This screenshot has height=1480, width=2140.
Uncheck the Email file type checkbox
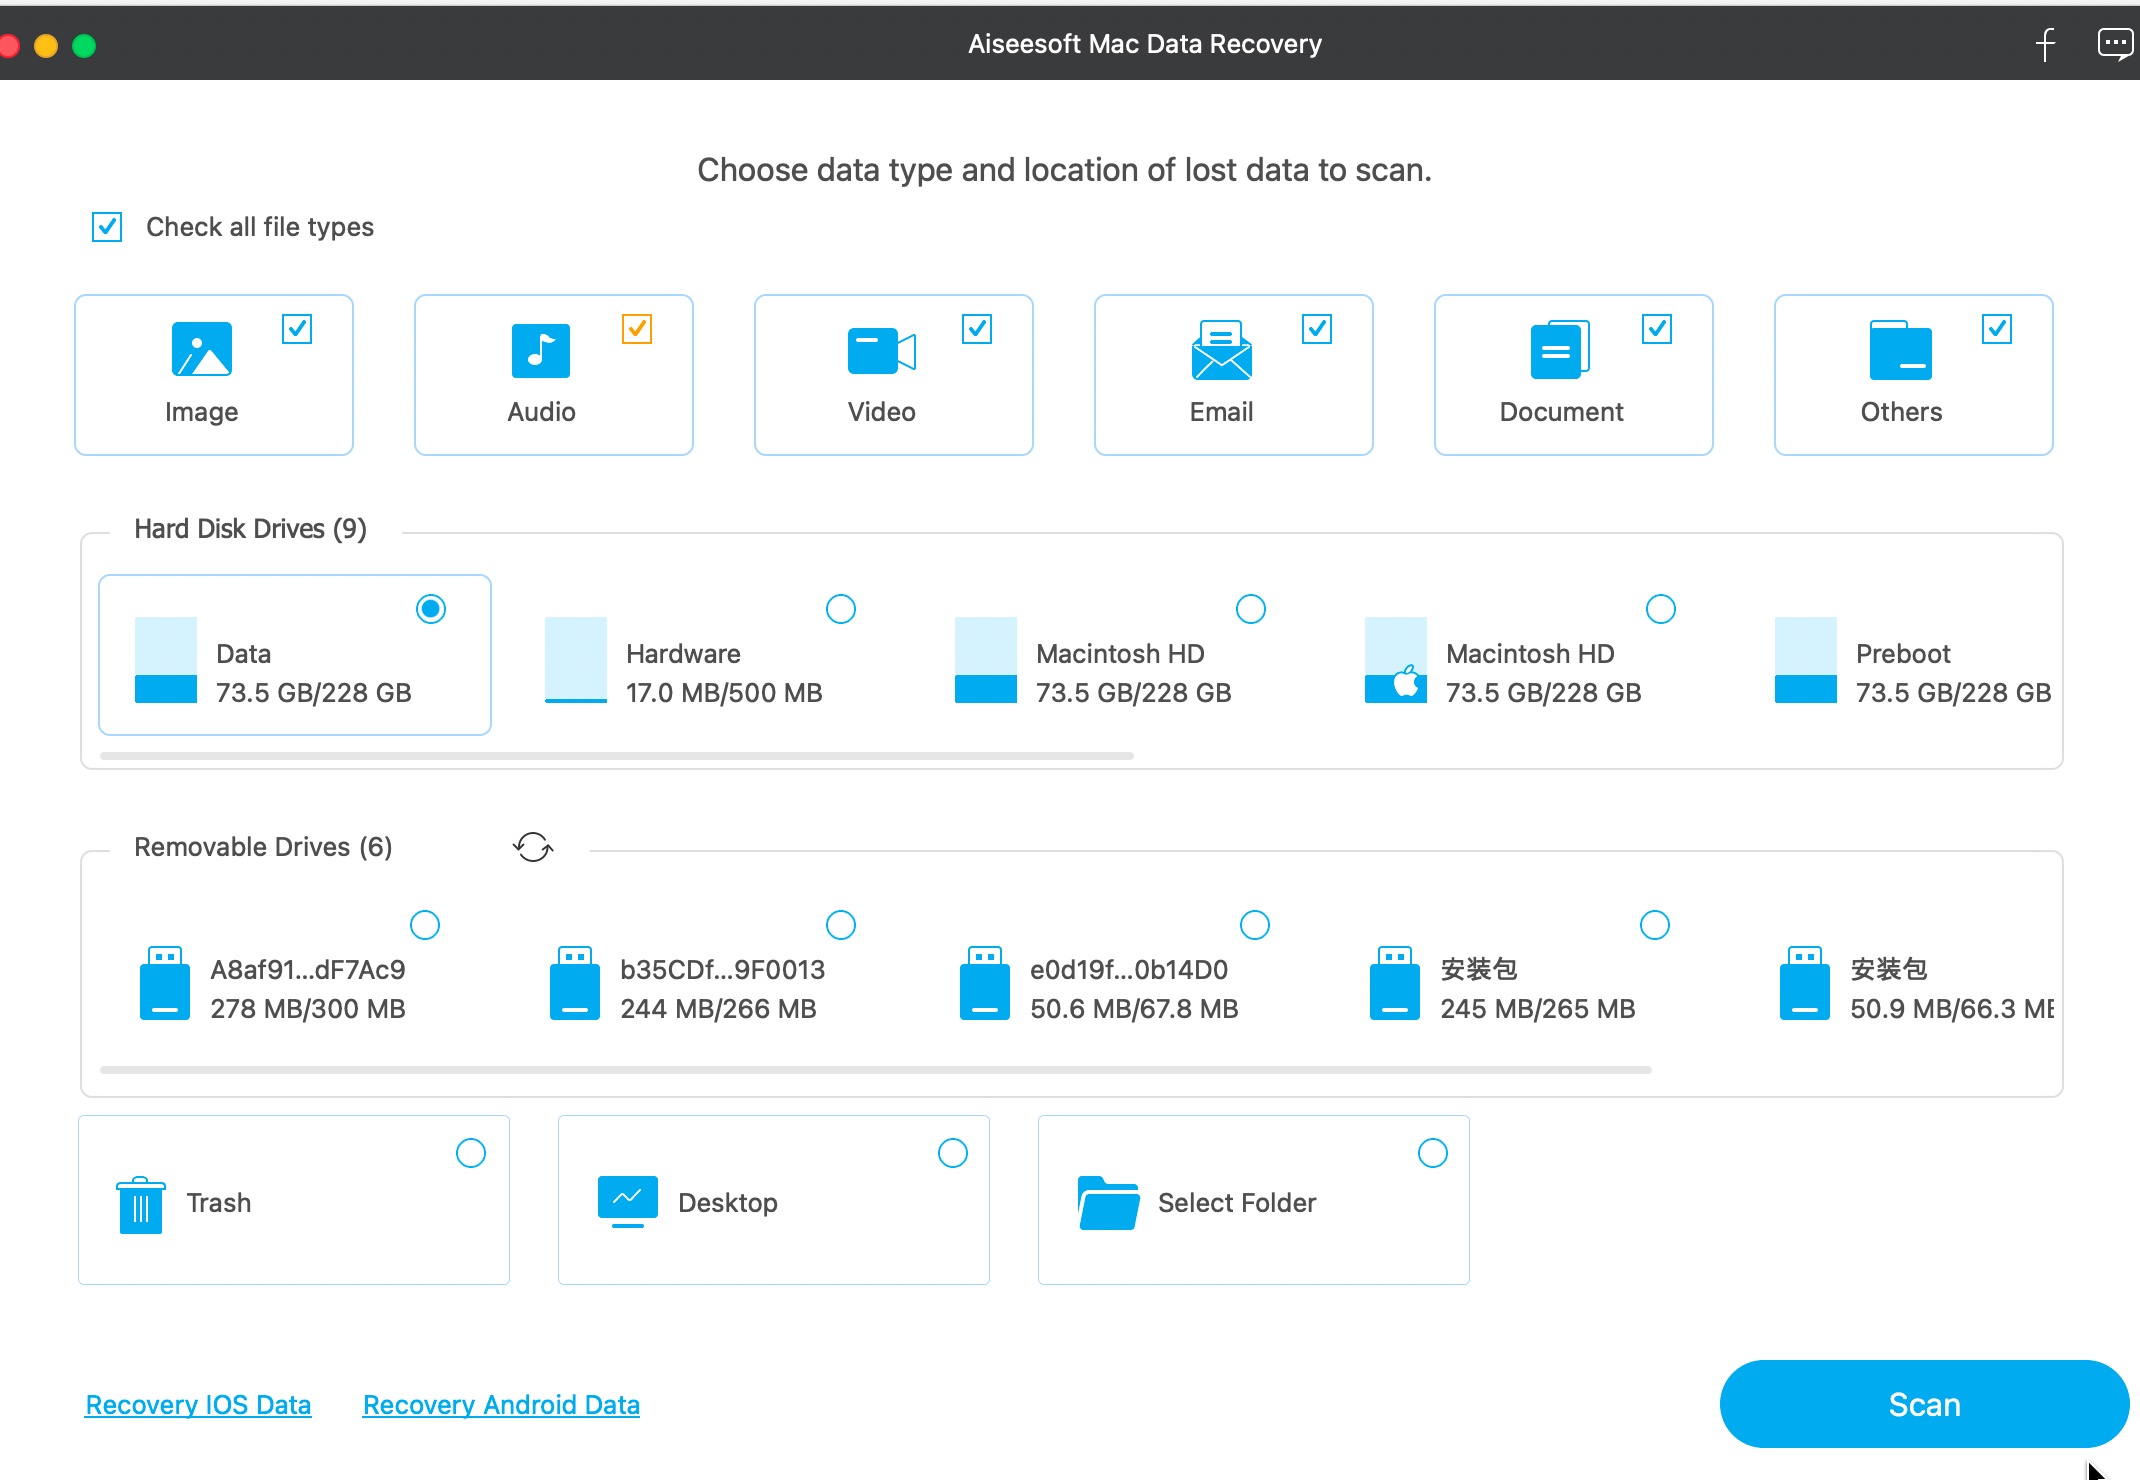click(1317, 329)
